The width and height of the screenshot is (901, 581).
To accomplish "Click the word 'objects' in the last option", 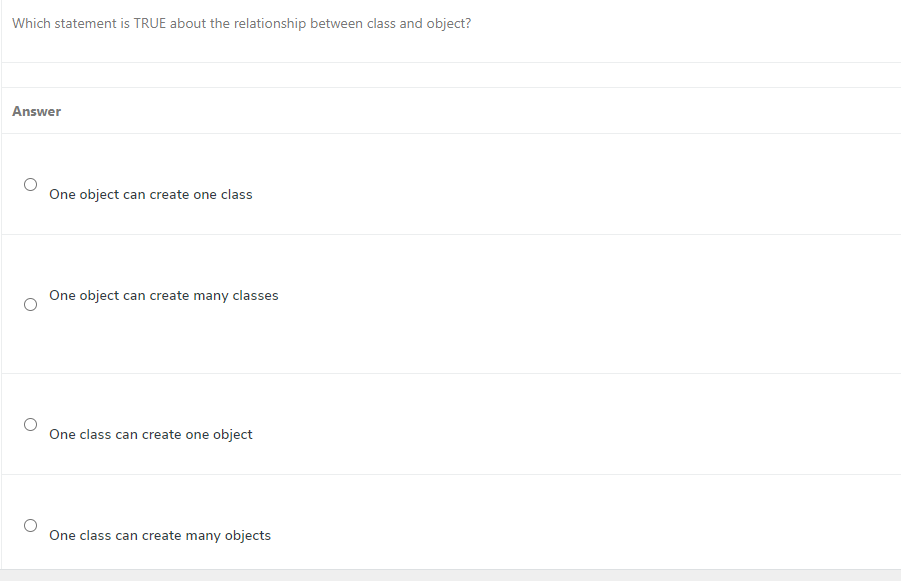I will (x=248, y=536).
